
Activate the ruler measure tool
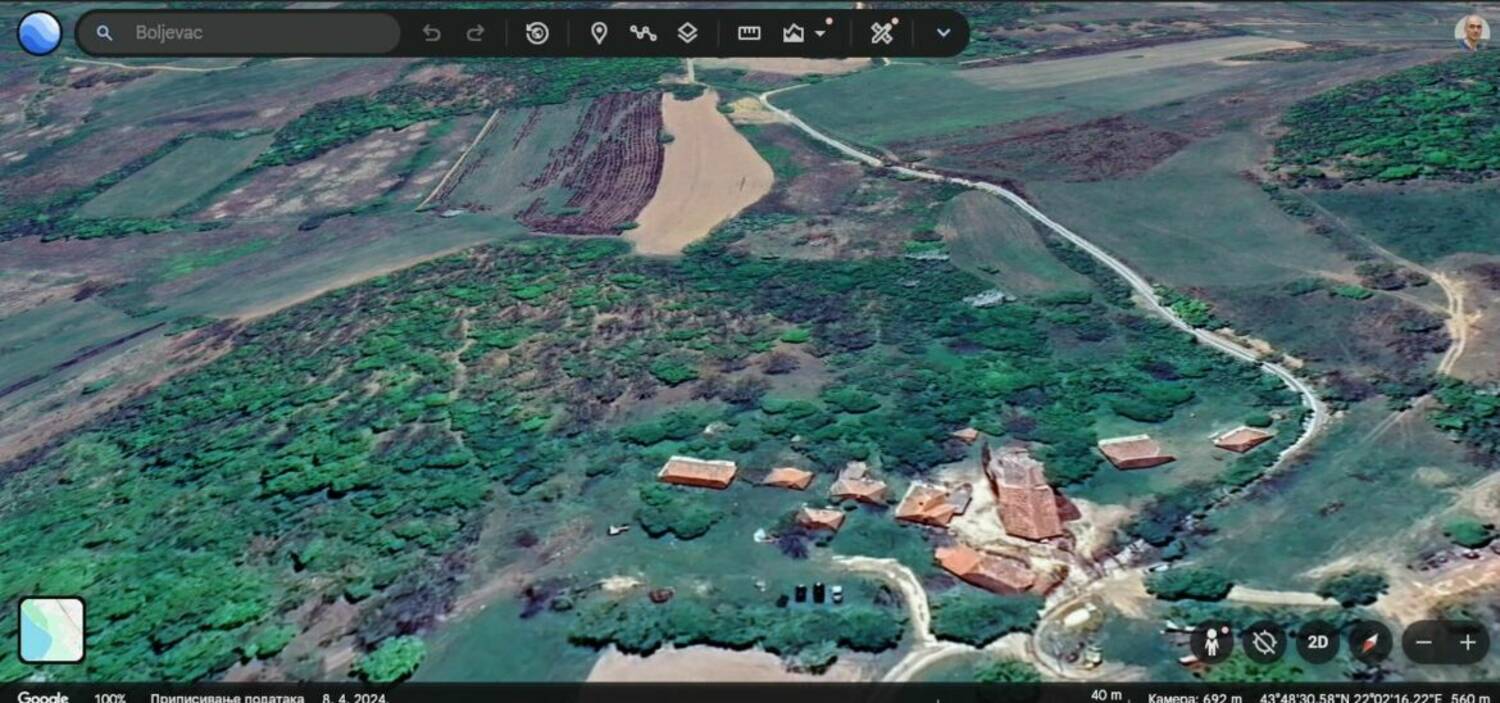click(749, 33)
